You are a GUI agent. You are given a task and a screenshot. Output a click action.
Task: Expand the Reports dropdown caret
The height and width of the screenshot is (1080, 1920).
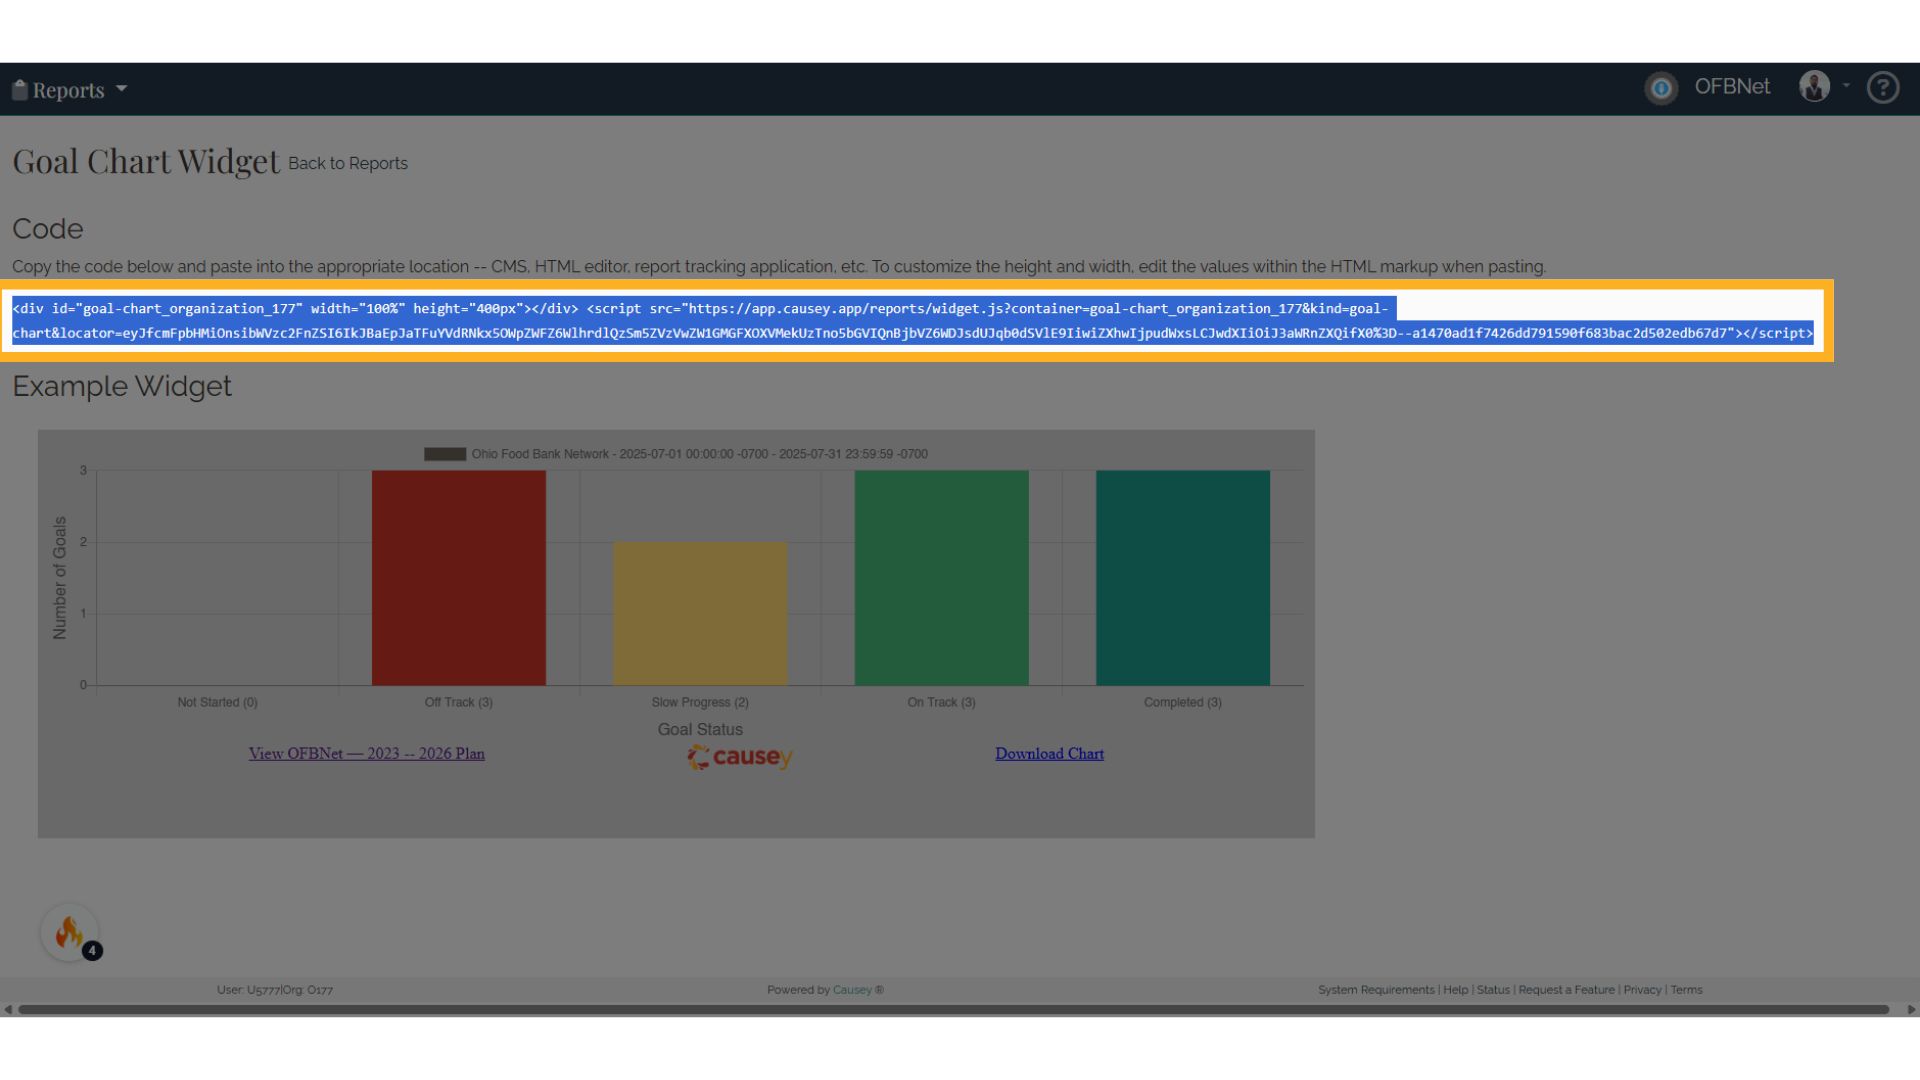121,89
